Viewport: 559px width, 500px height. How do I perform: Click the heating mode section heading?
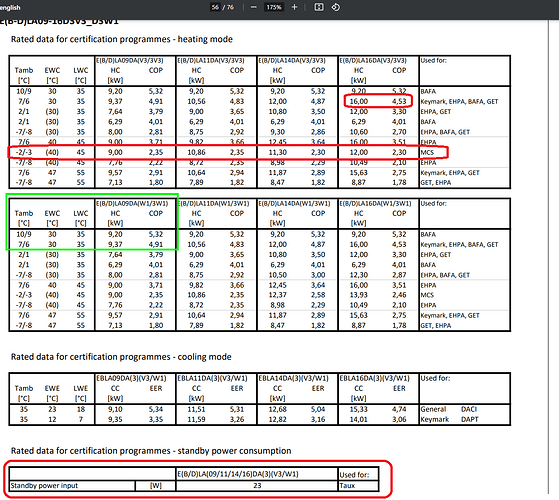point(122,39)
